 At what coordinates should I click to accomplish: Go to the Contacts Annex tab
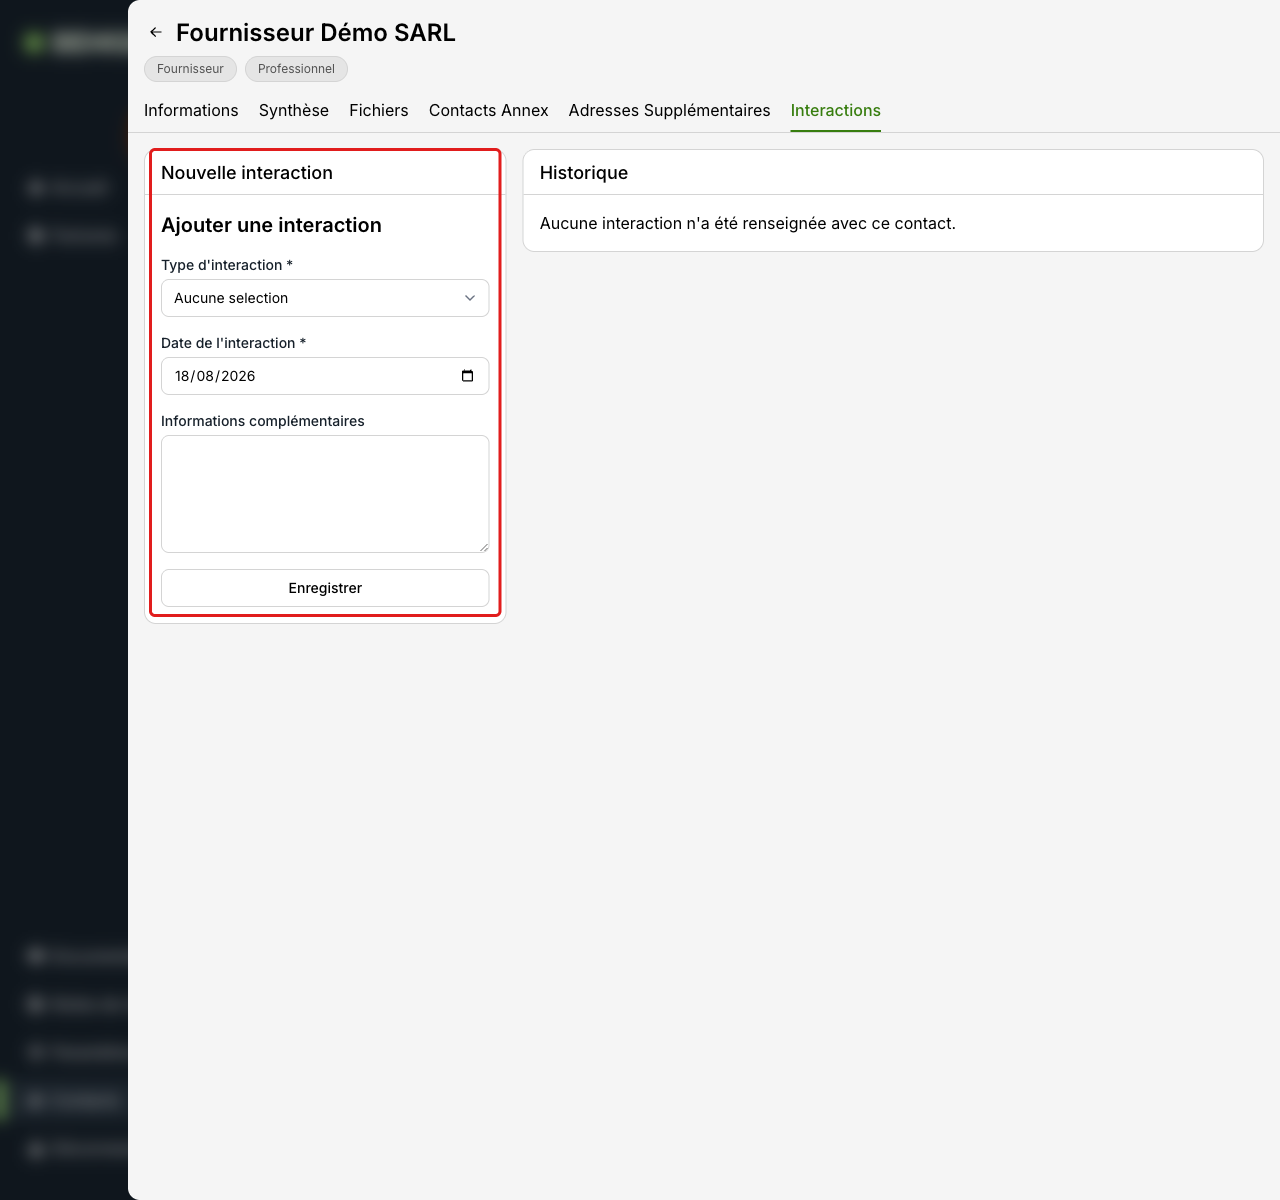pos(489,111)
